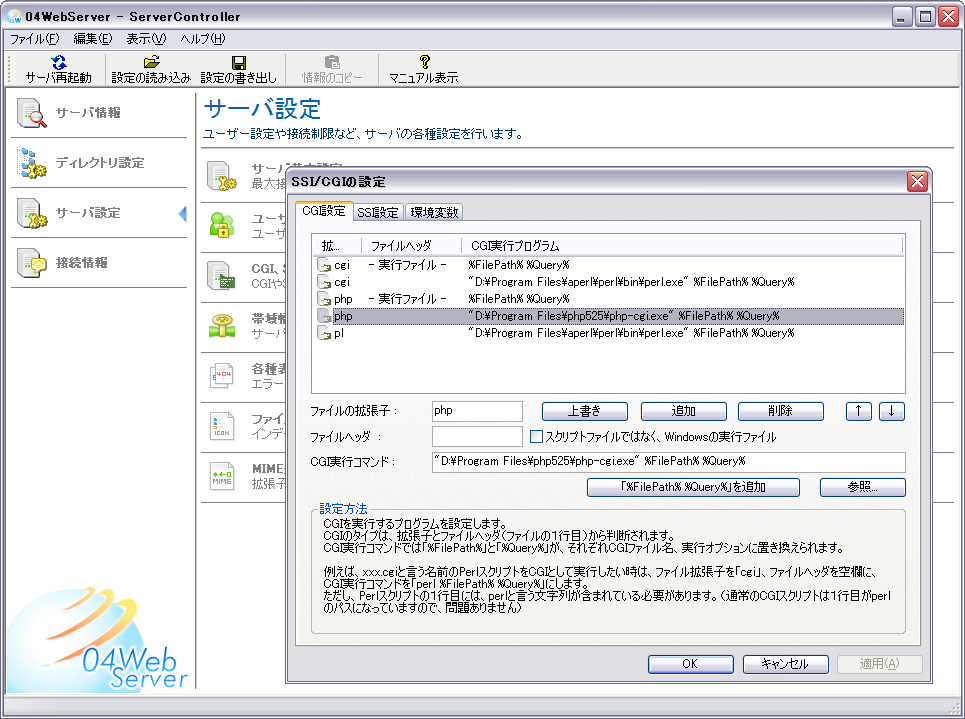Click the キャンセル button
This screenshot has height=719, width=965.
[785, 664]
